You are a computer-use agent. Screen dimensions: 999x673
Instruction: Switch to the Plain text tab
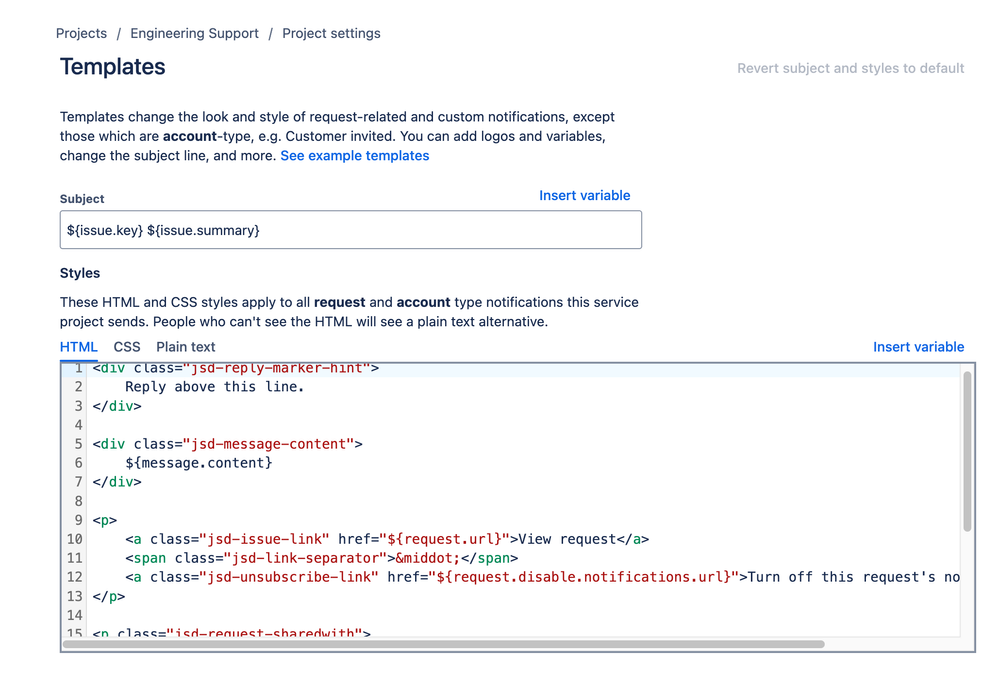tap(185, 346)
